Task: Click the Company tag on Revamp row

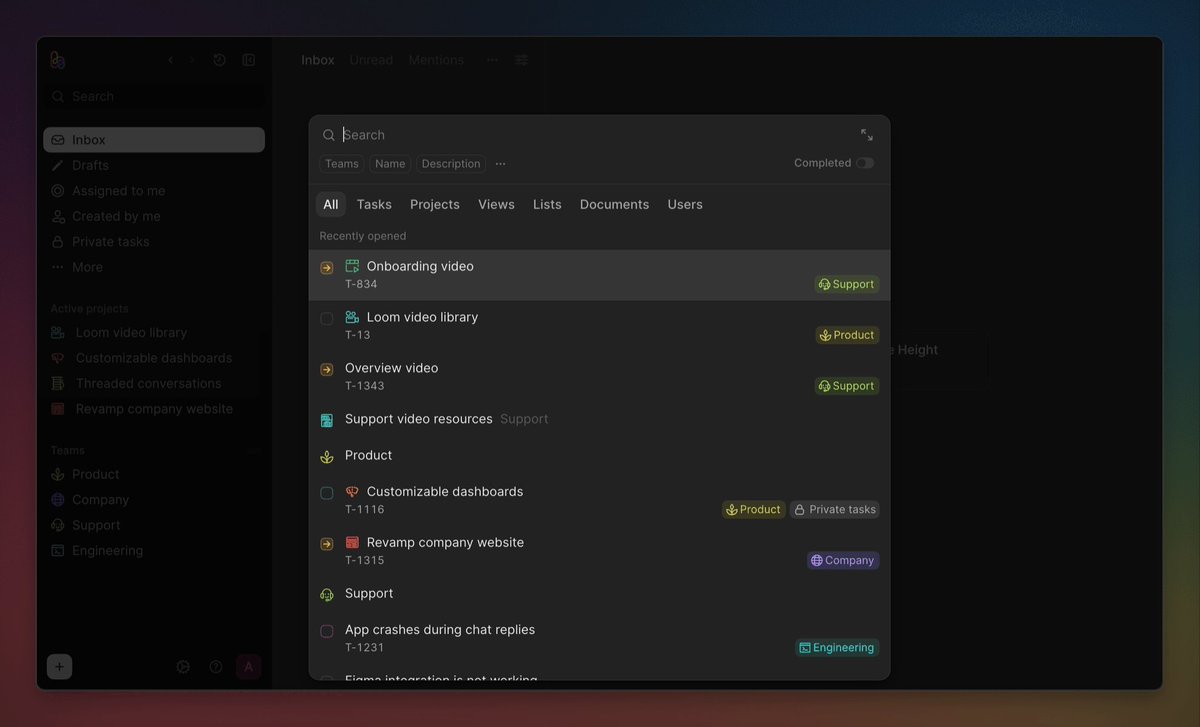Action: [x=843, y=561]
